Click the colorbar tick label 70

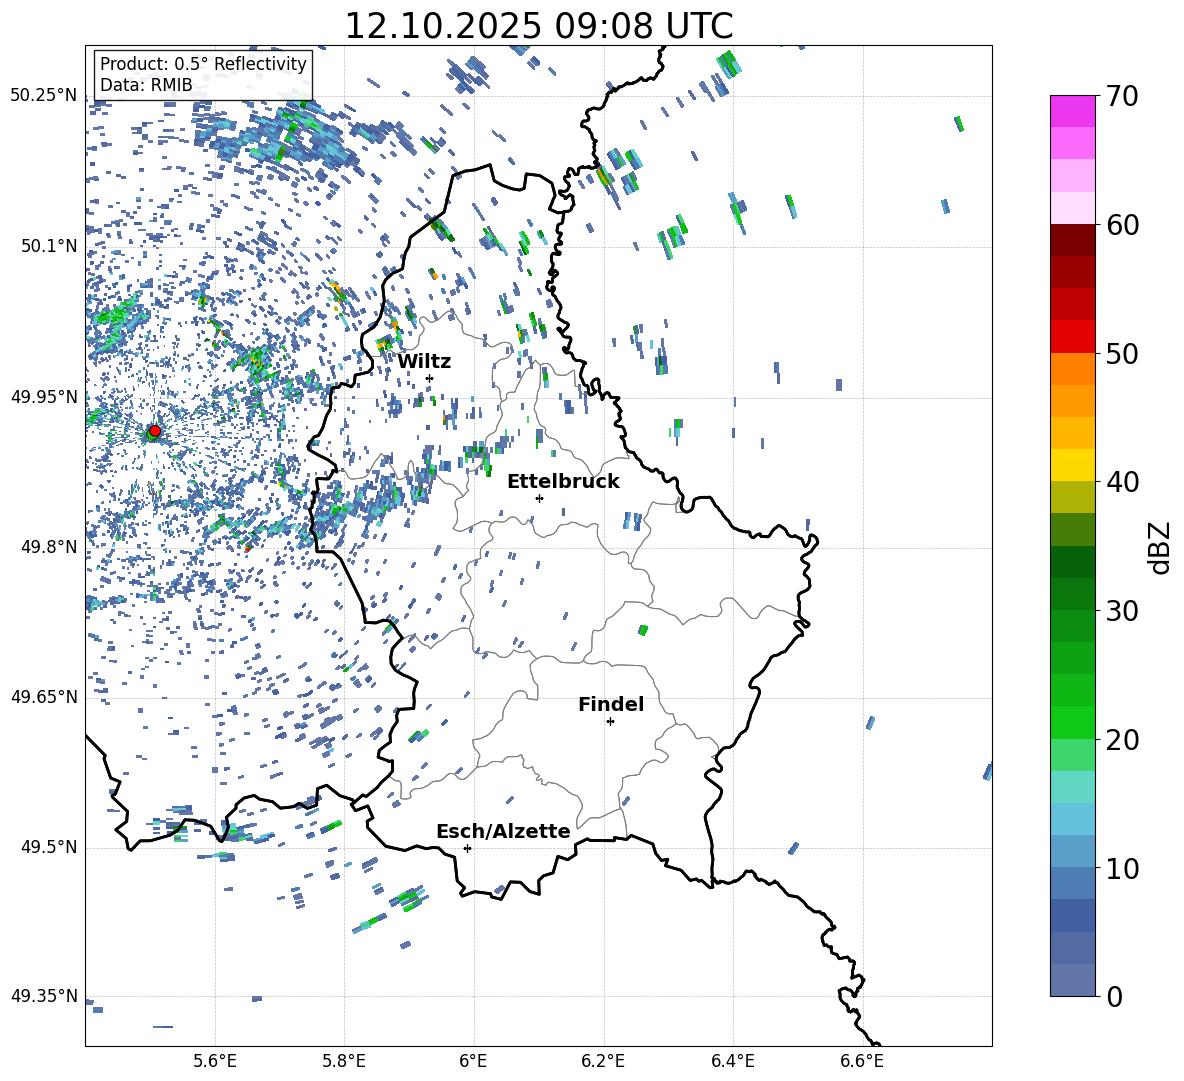point(1121,96)
